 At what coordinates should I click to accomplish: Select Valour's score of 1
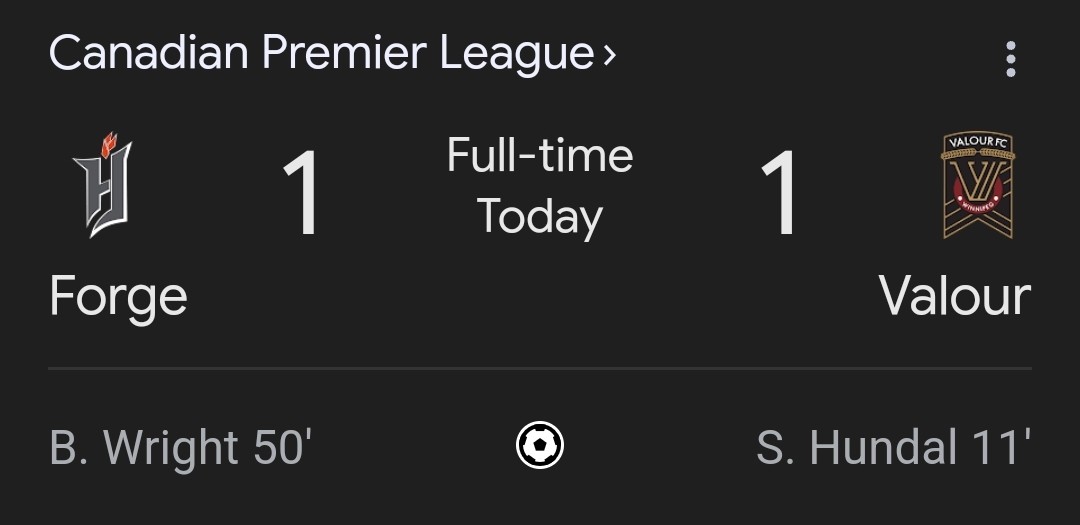[x=780, y=193]
